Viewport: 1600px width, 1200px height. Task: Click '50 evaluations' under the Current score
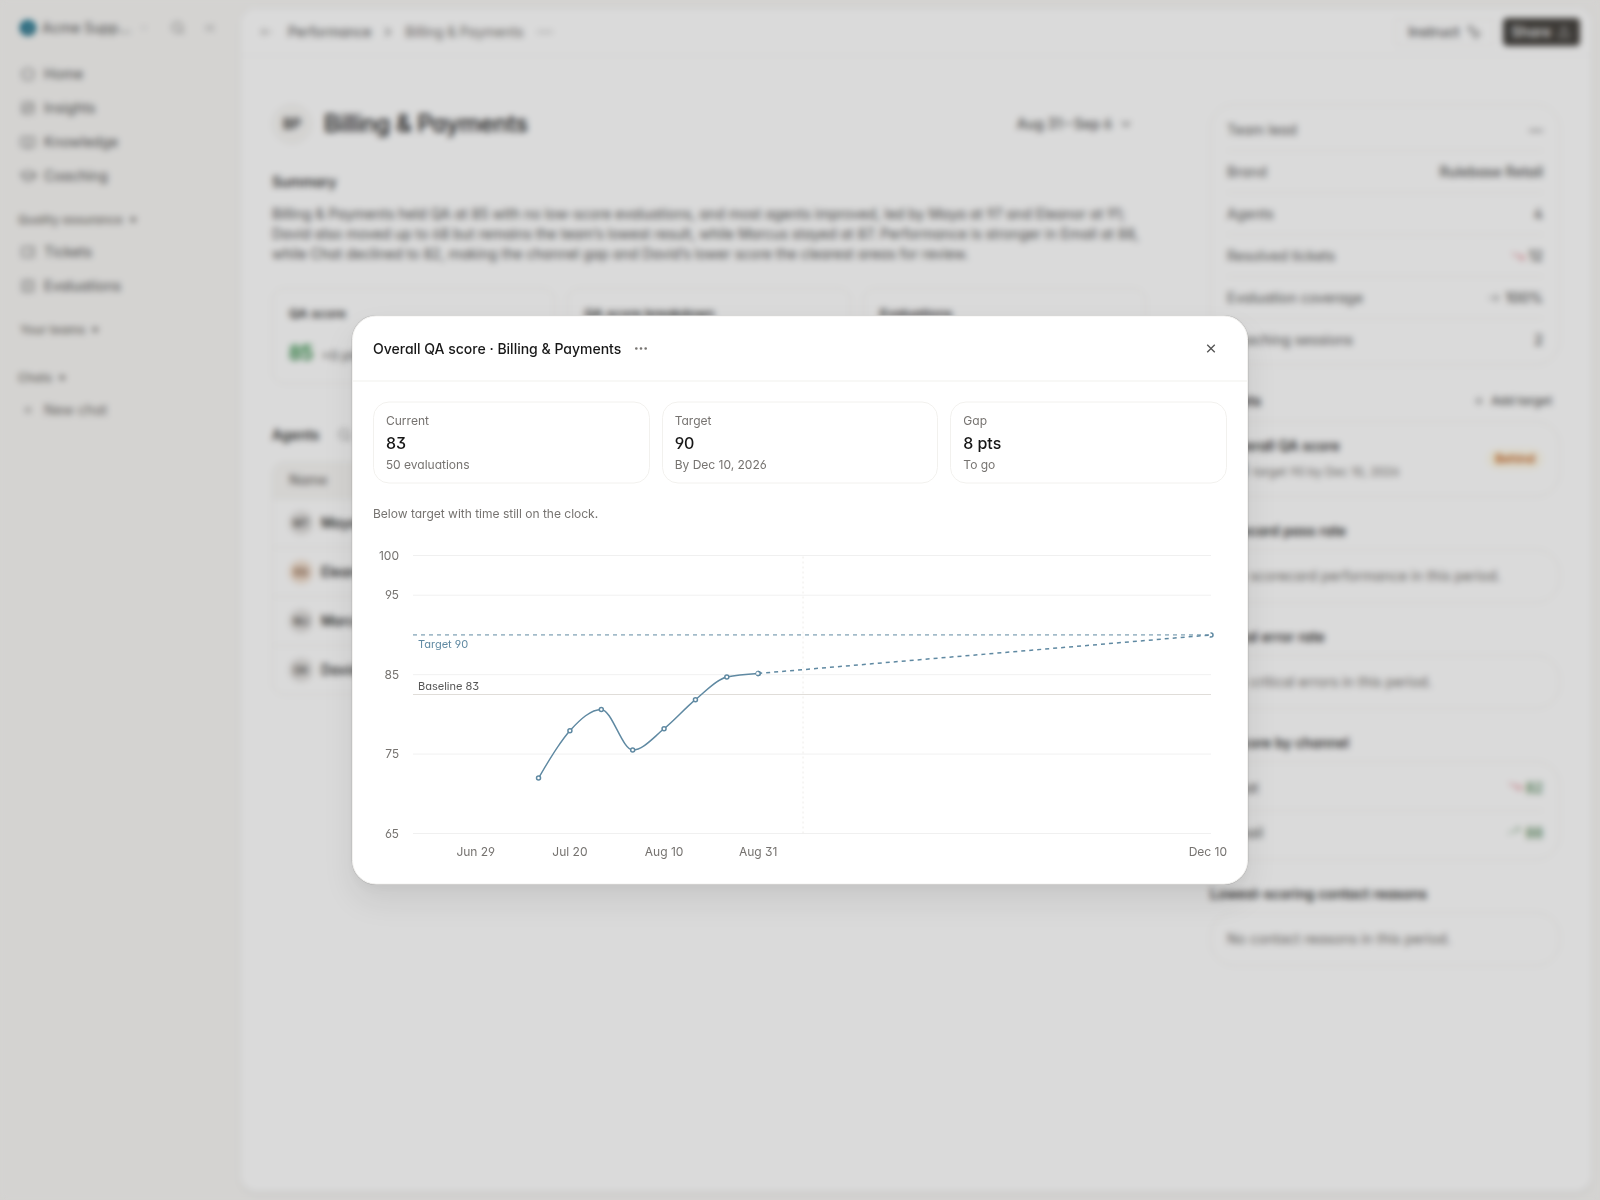428,465
